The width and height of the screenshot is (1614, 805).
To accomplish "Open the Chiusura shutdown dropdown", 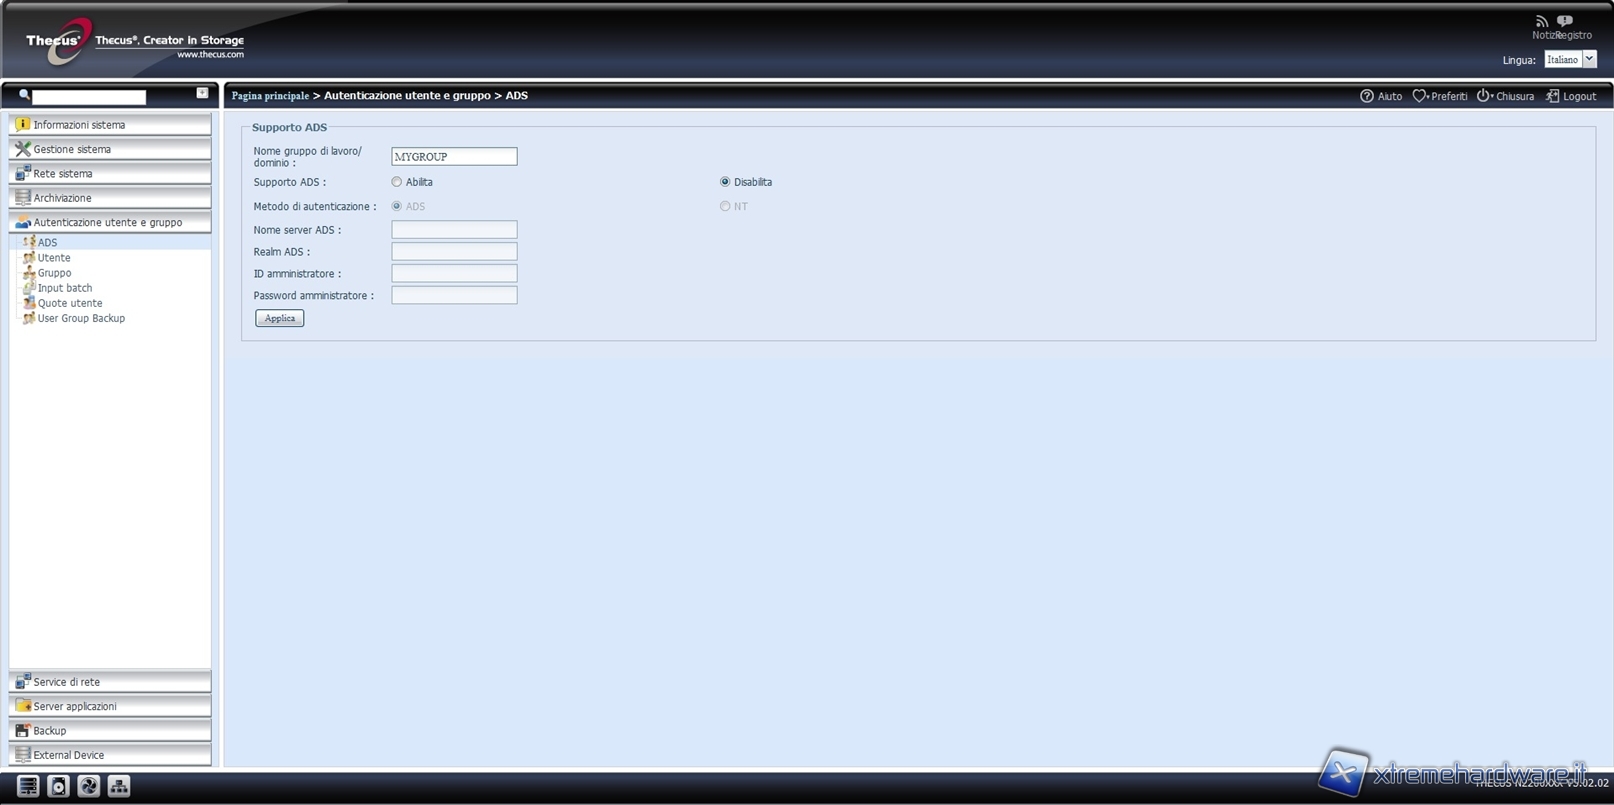I will pos(1505,96).
